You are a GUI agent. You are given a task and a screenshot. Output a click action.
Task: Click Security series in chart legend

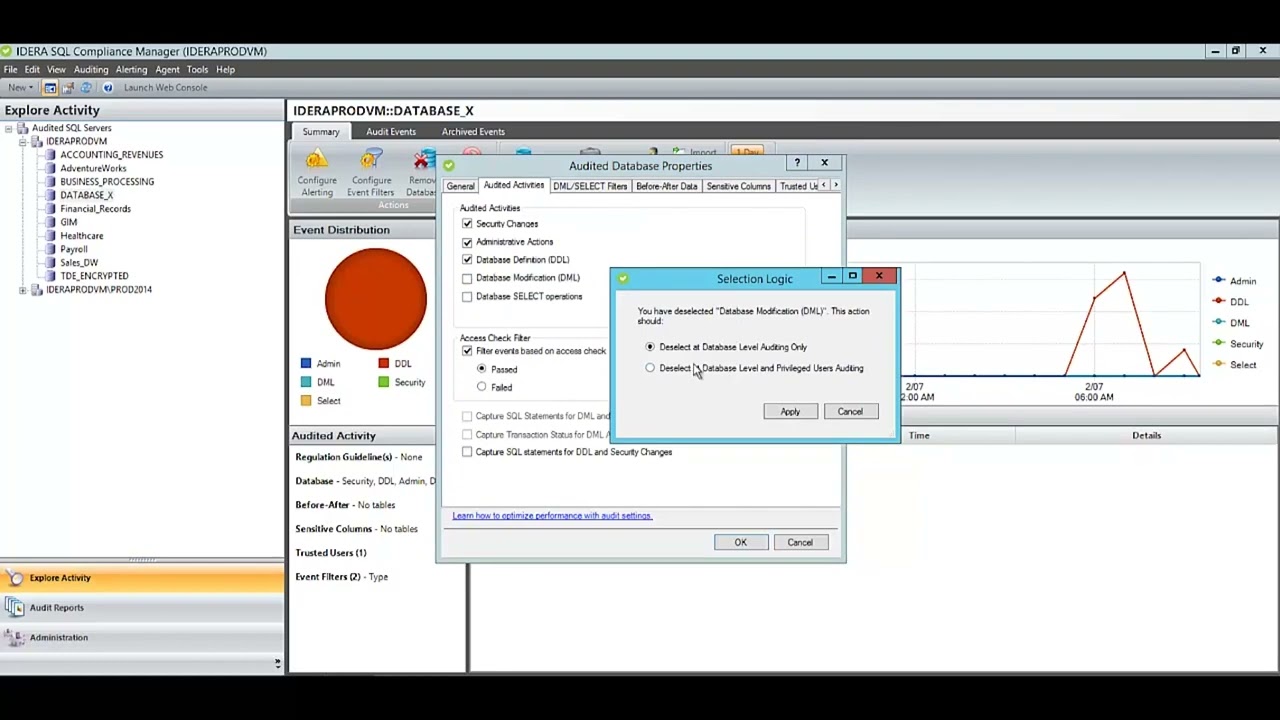coord(1238,344)
